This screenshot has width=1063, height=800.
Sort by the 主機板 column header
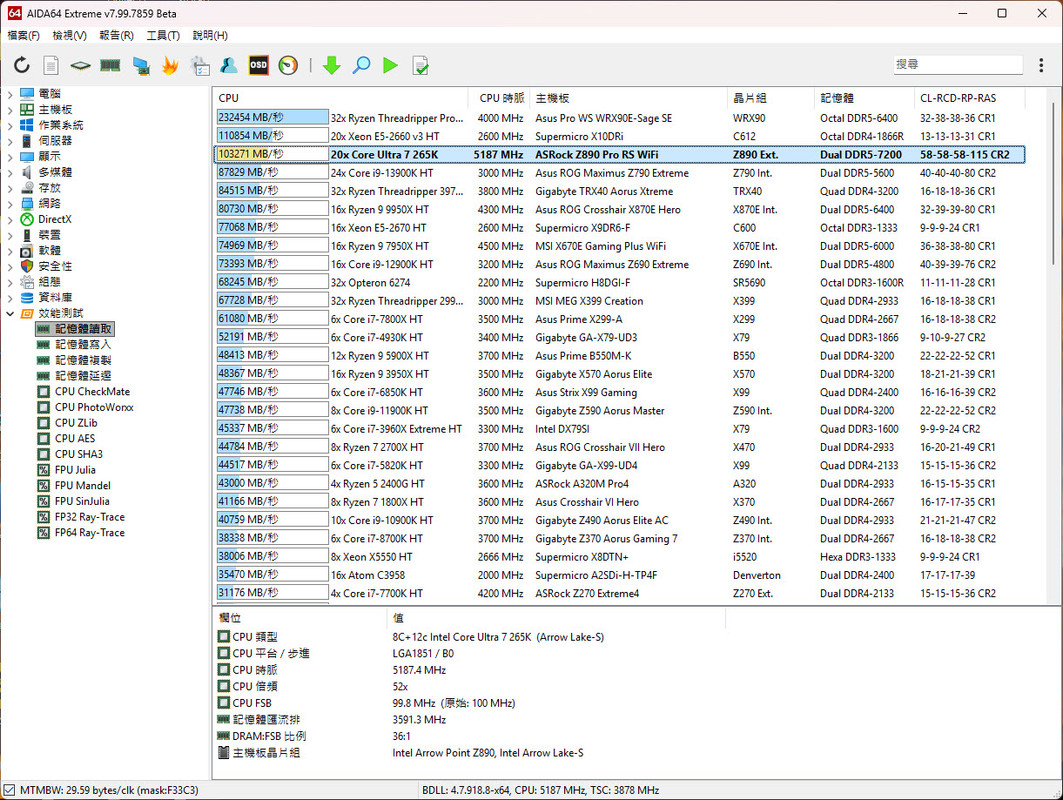pos(629,98)
